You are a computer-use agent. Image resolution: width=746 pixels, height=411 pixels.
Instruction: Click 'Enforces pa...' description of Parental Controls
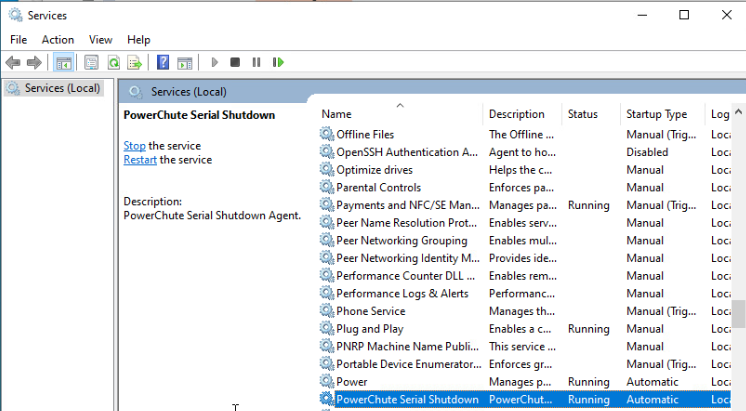coord(521,187)
